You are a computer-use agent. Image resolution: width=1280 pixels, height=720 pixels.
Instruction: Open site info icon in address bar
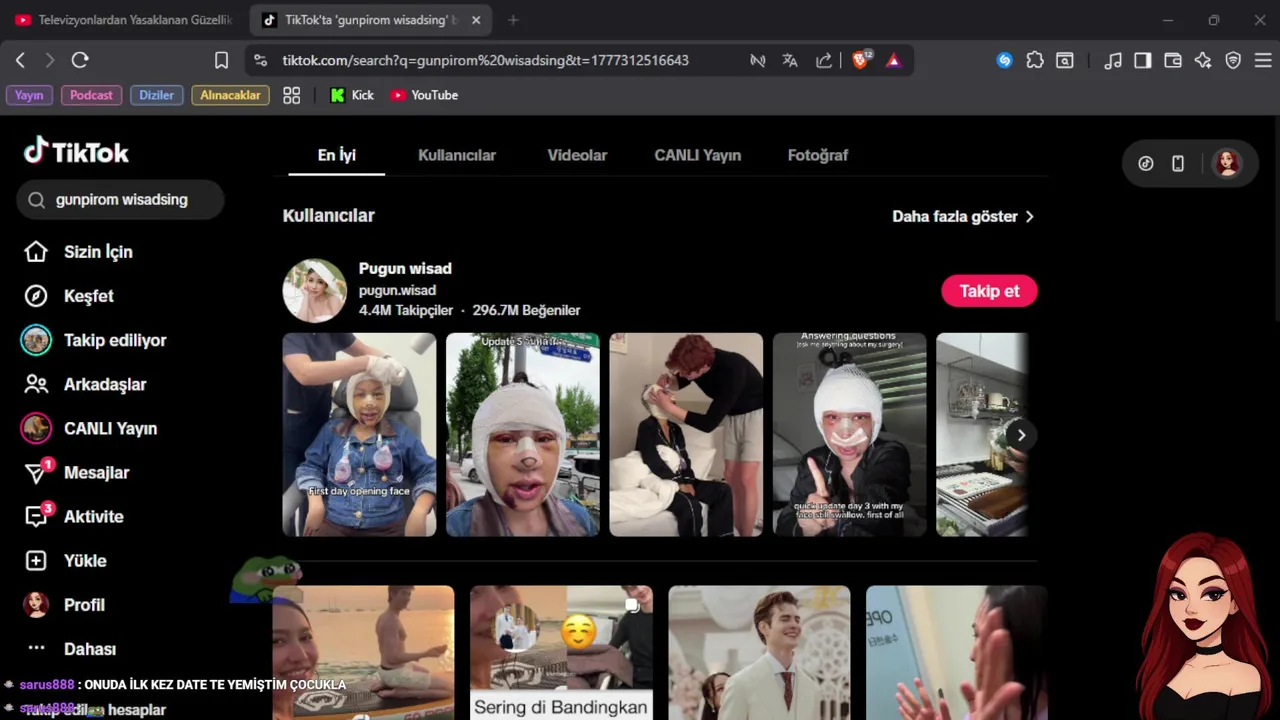click(x=261, y=60)
